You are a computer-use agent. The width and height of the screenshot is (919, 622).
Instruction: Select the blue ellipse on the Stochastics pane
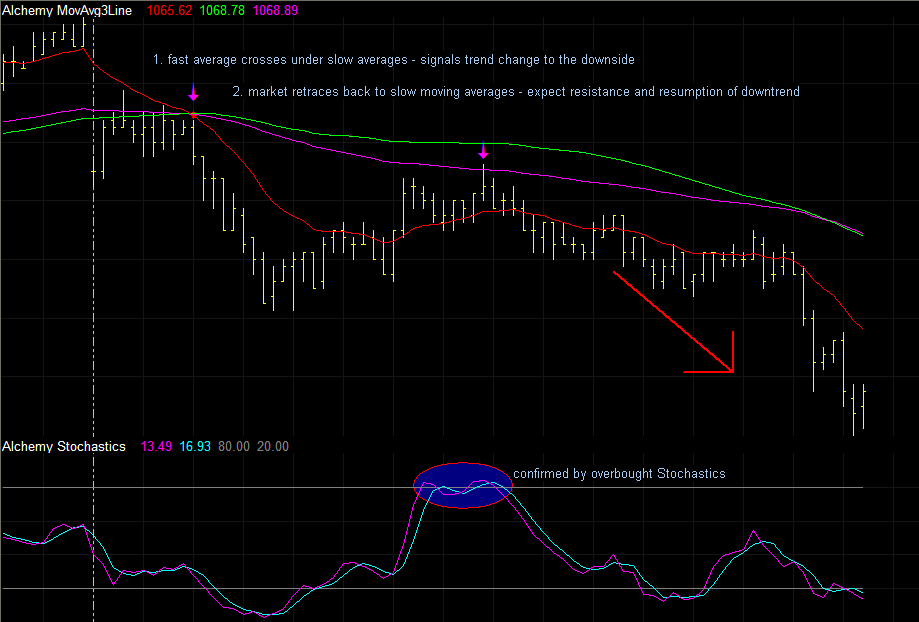coord(463,485)
